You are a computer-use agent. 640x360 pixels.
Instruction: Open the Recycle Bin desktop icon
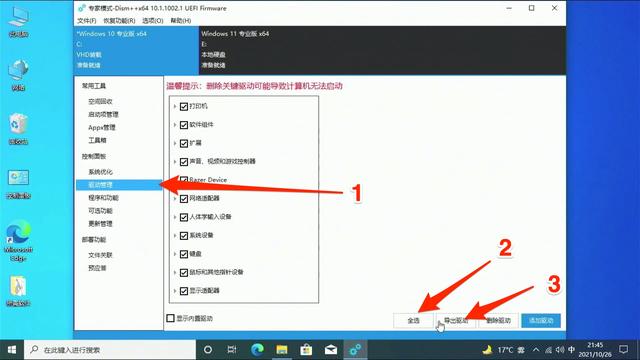[x=18, y=129]
